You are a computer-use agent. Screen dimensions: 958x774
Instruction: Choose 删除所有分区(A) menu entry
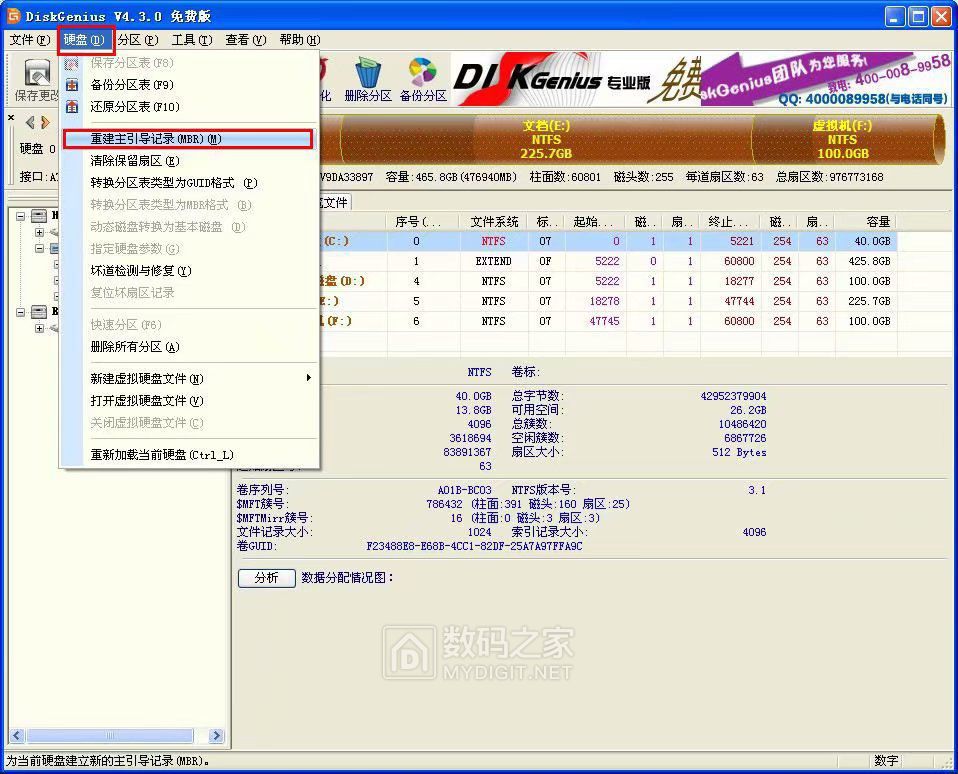[189, 347]
